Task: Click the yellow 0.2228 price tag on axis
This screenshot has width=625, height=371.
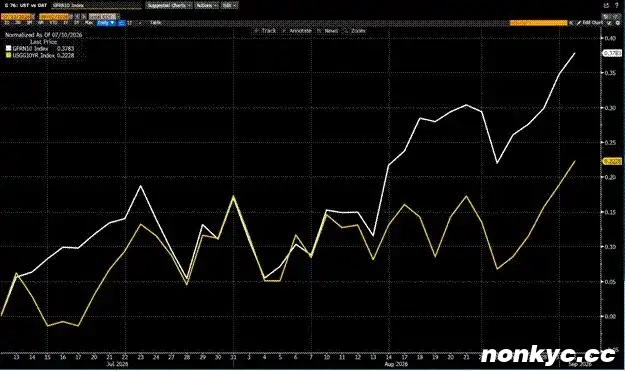Action: 611,161
